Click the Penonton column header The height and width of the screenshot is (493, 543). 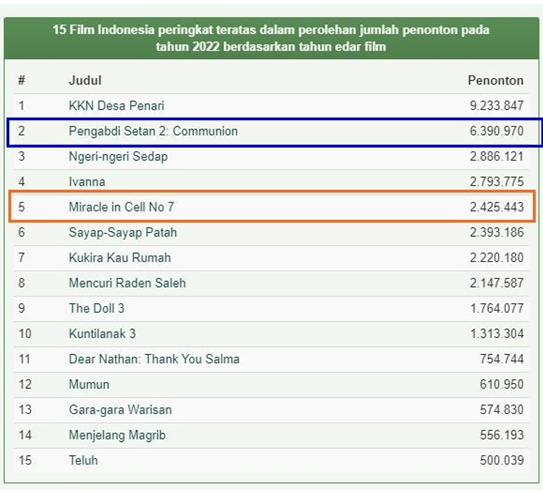[496, 80]
